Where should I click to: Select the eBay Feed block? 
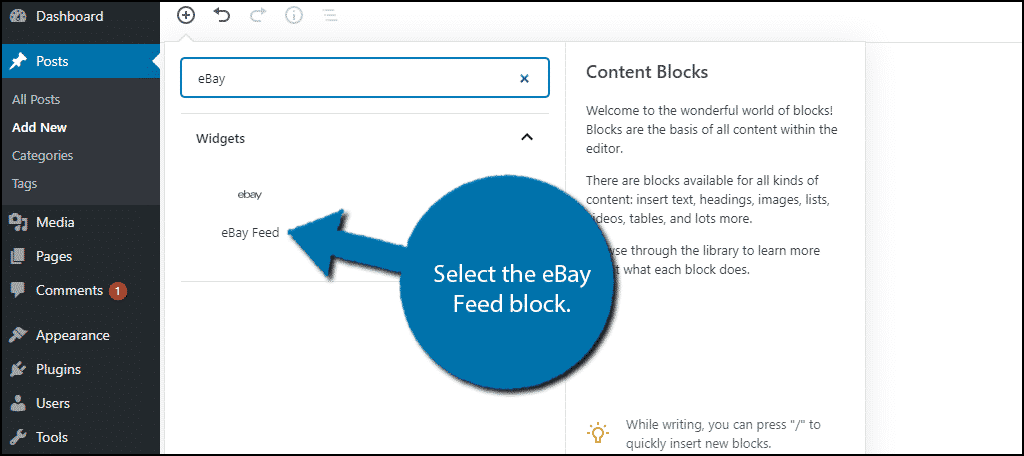point(250,214)
